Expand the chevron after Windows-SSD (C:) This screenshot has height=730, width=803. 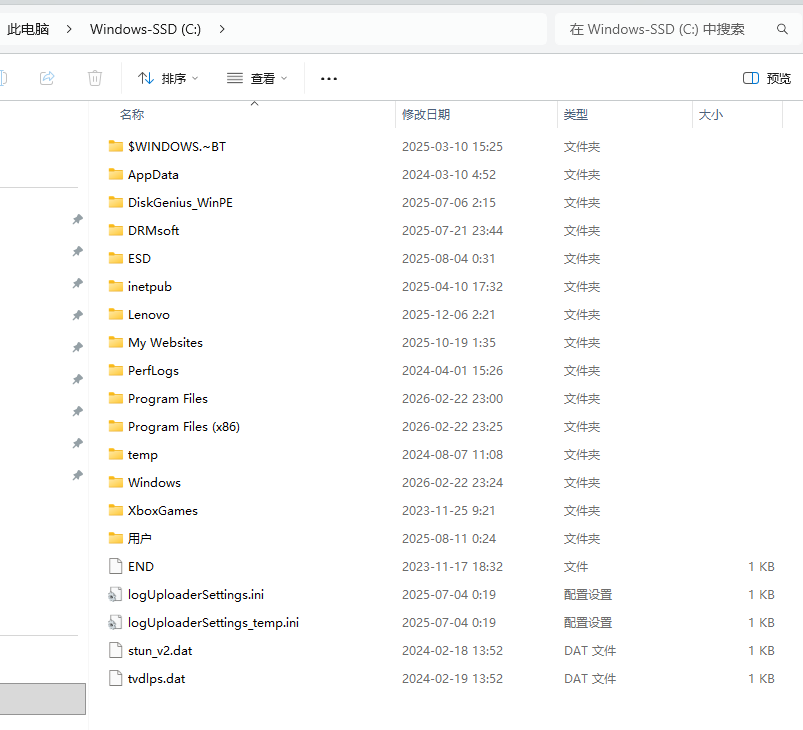click(x=221, y=29)
